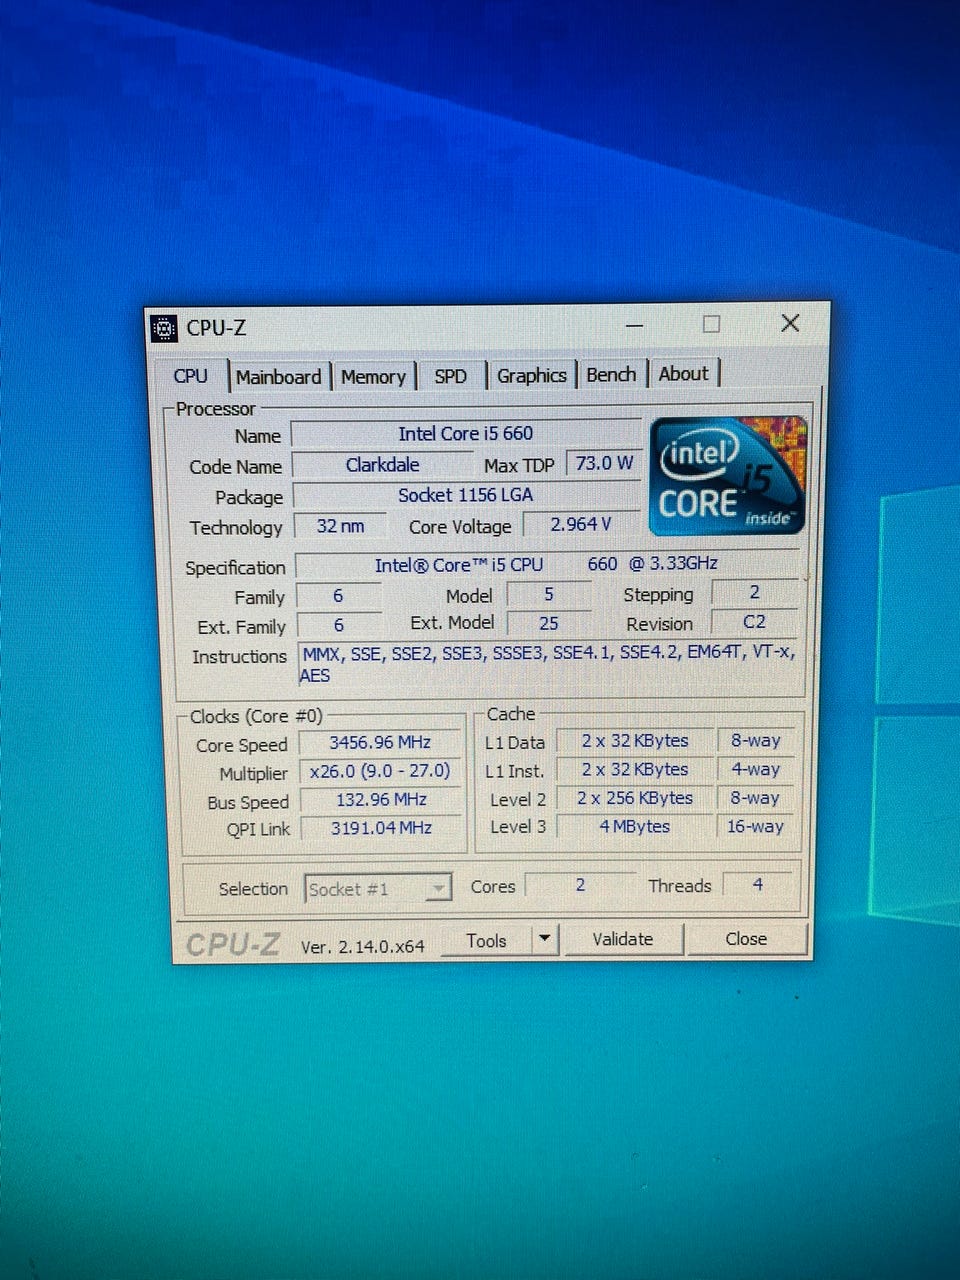
Task: Click the Instructions list text
Action: 548,664
